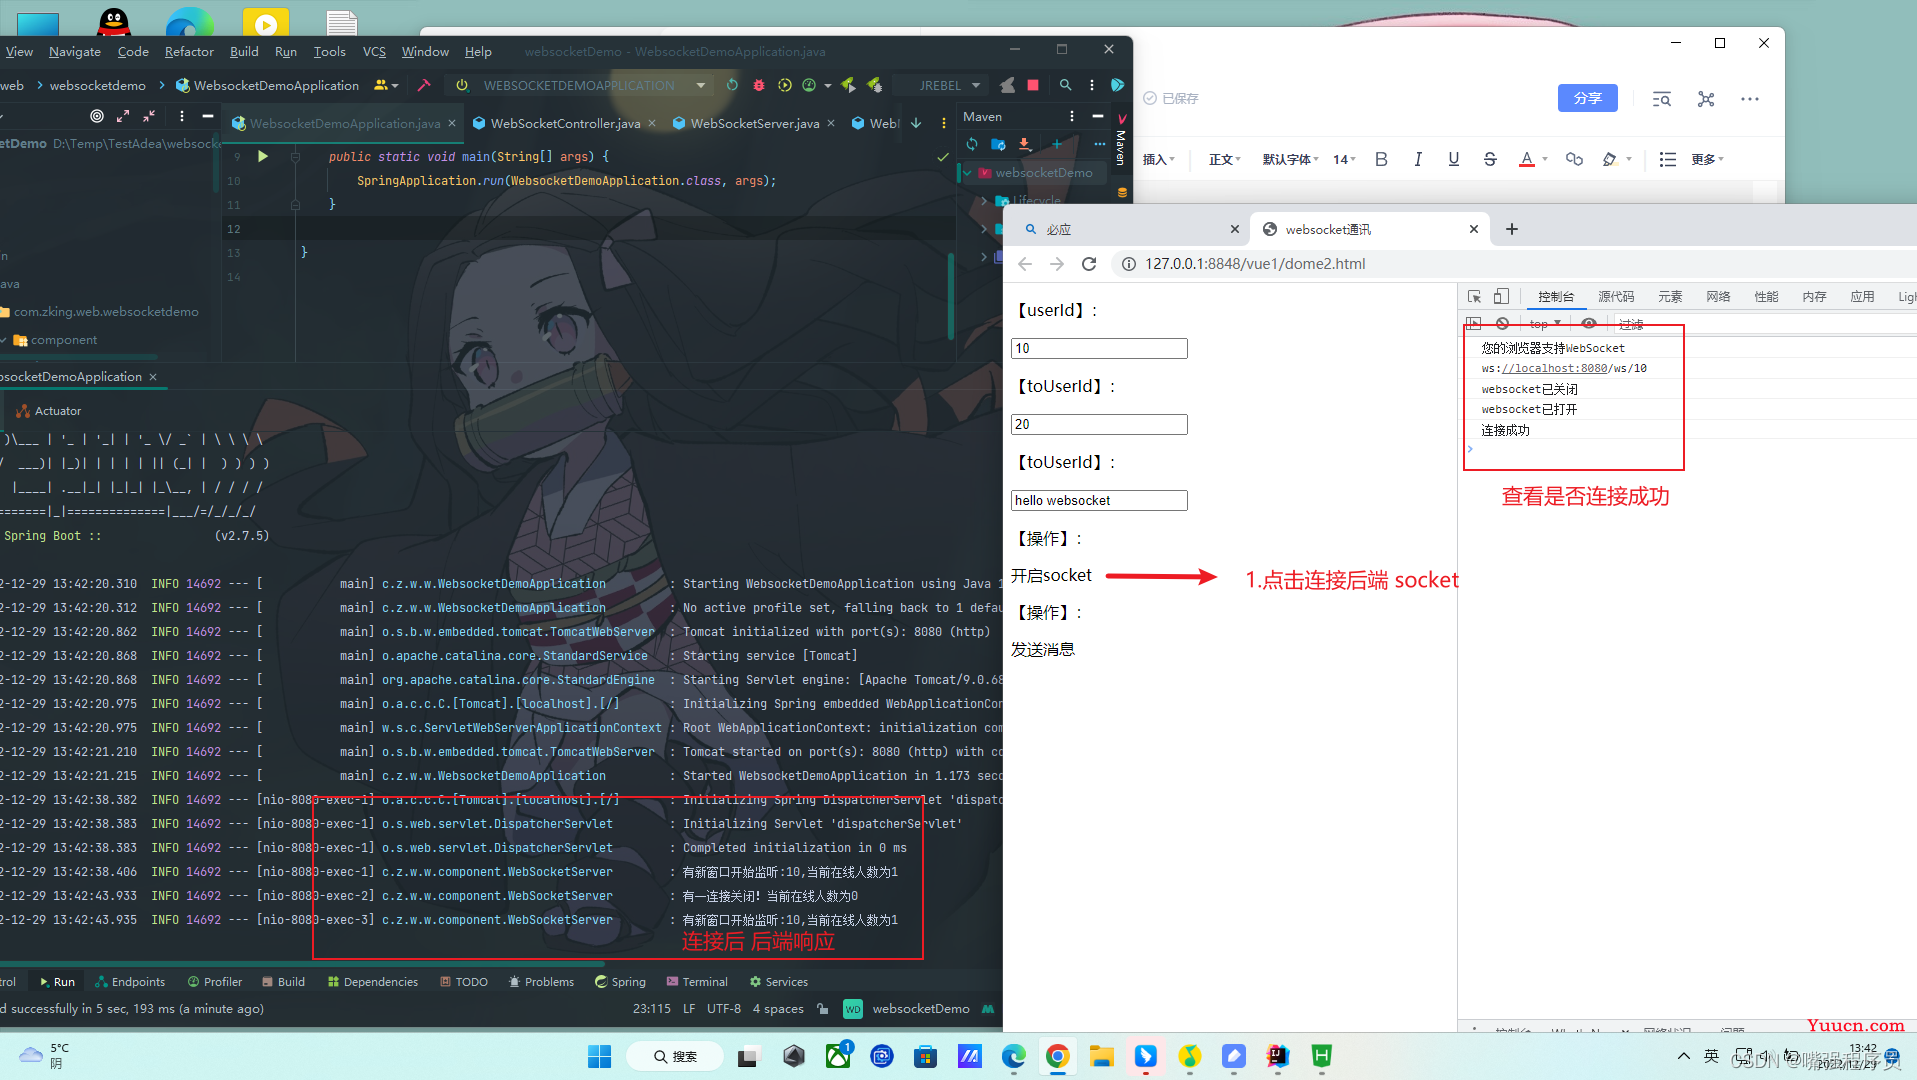Open Windows Start button on taskbar
Viewport: 1917px width, 1080px height.
pyautogui.click(x=599, y=1056)
